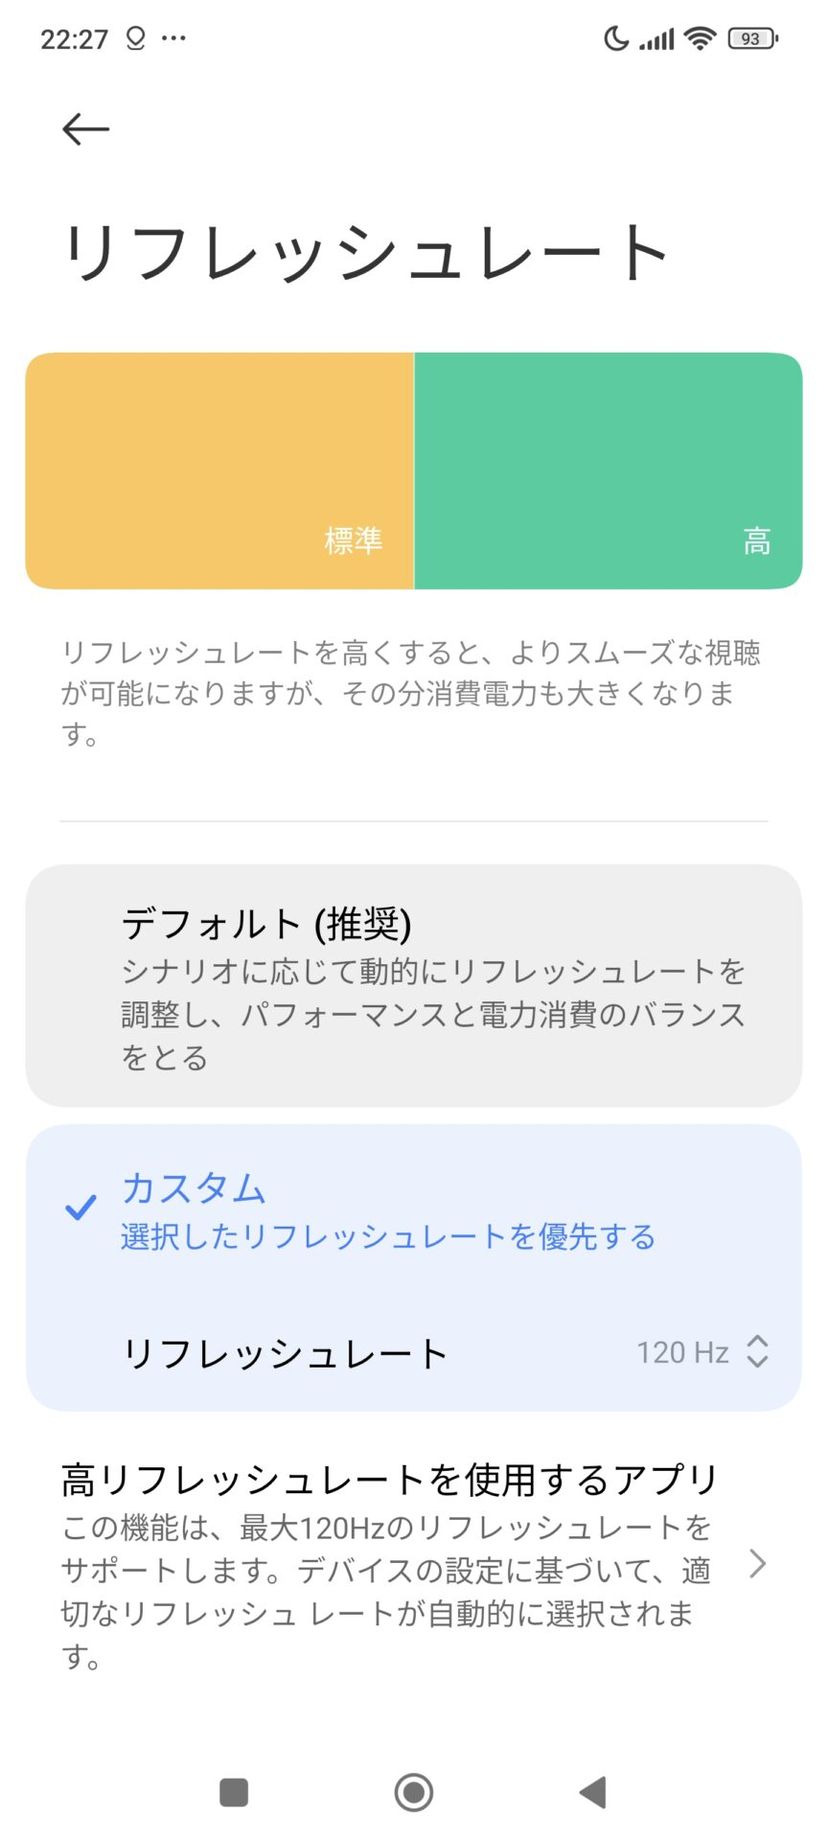Tap the cellular signal strength icon

click(657, 40)
